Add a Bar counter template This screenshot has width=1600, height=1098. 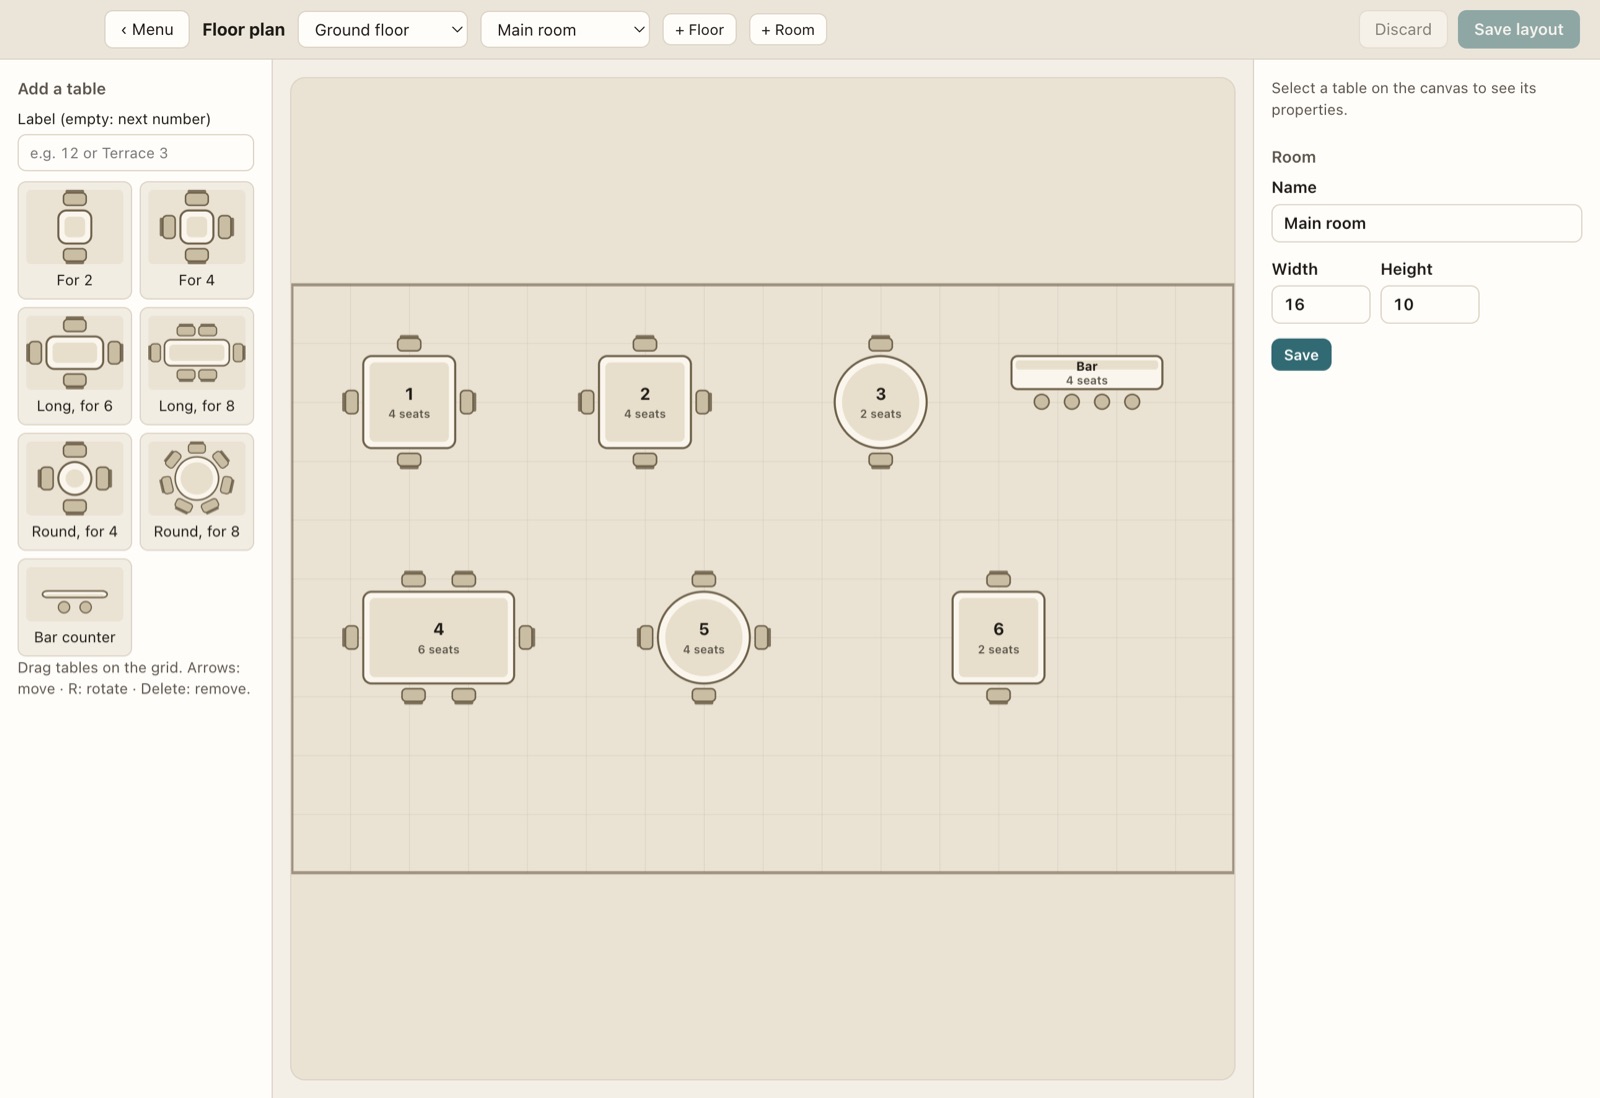(x=75, y=607)
